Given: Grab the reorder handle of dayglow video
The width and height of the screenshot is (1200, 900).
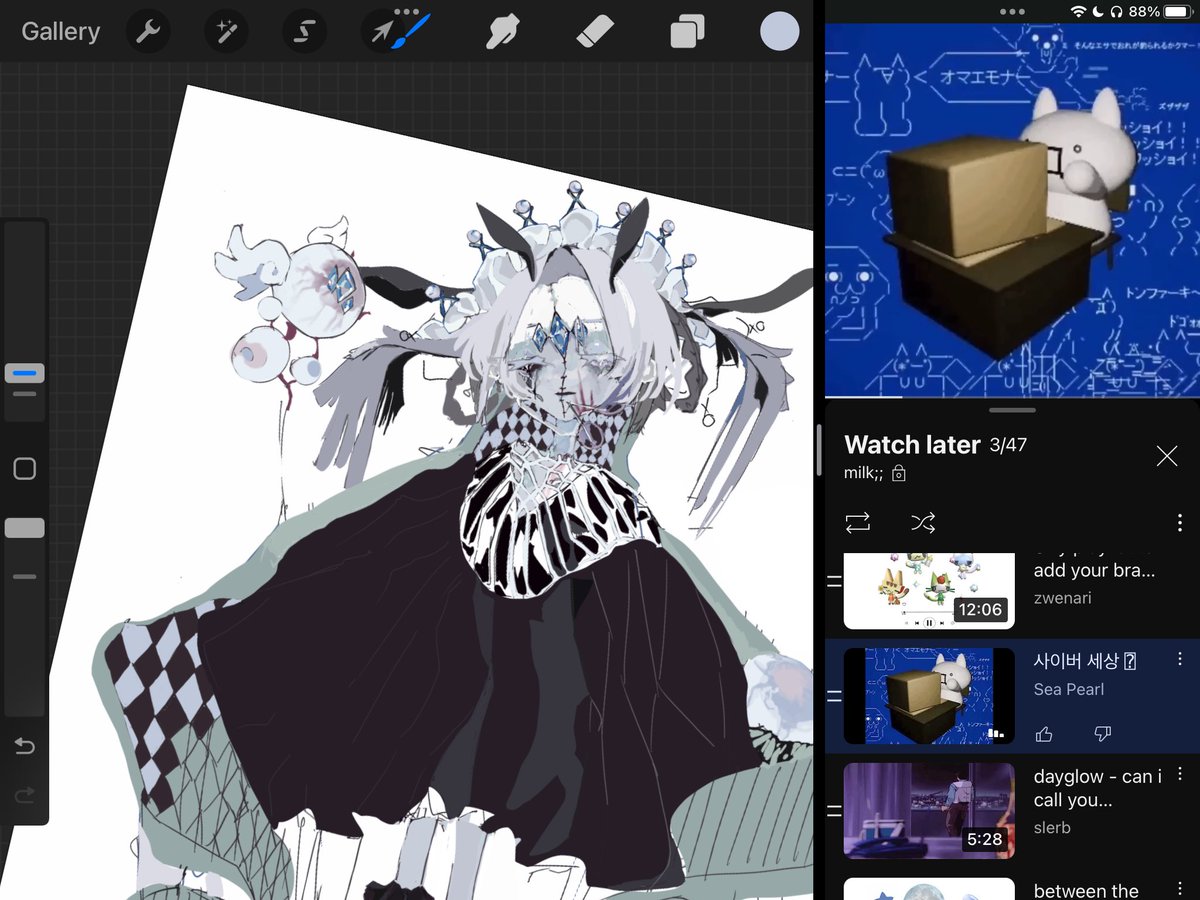Looking at the screenshot, I should tap(834, 810).
